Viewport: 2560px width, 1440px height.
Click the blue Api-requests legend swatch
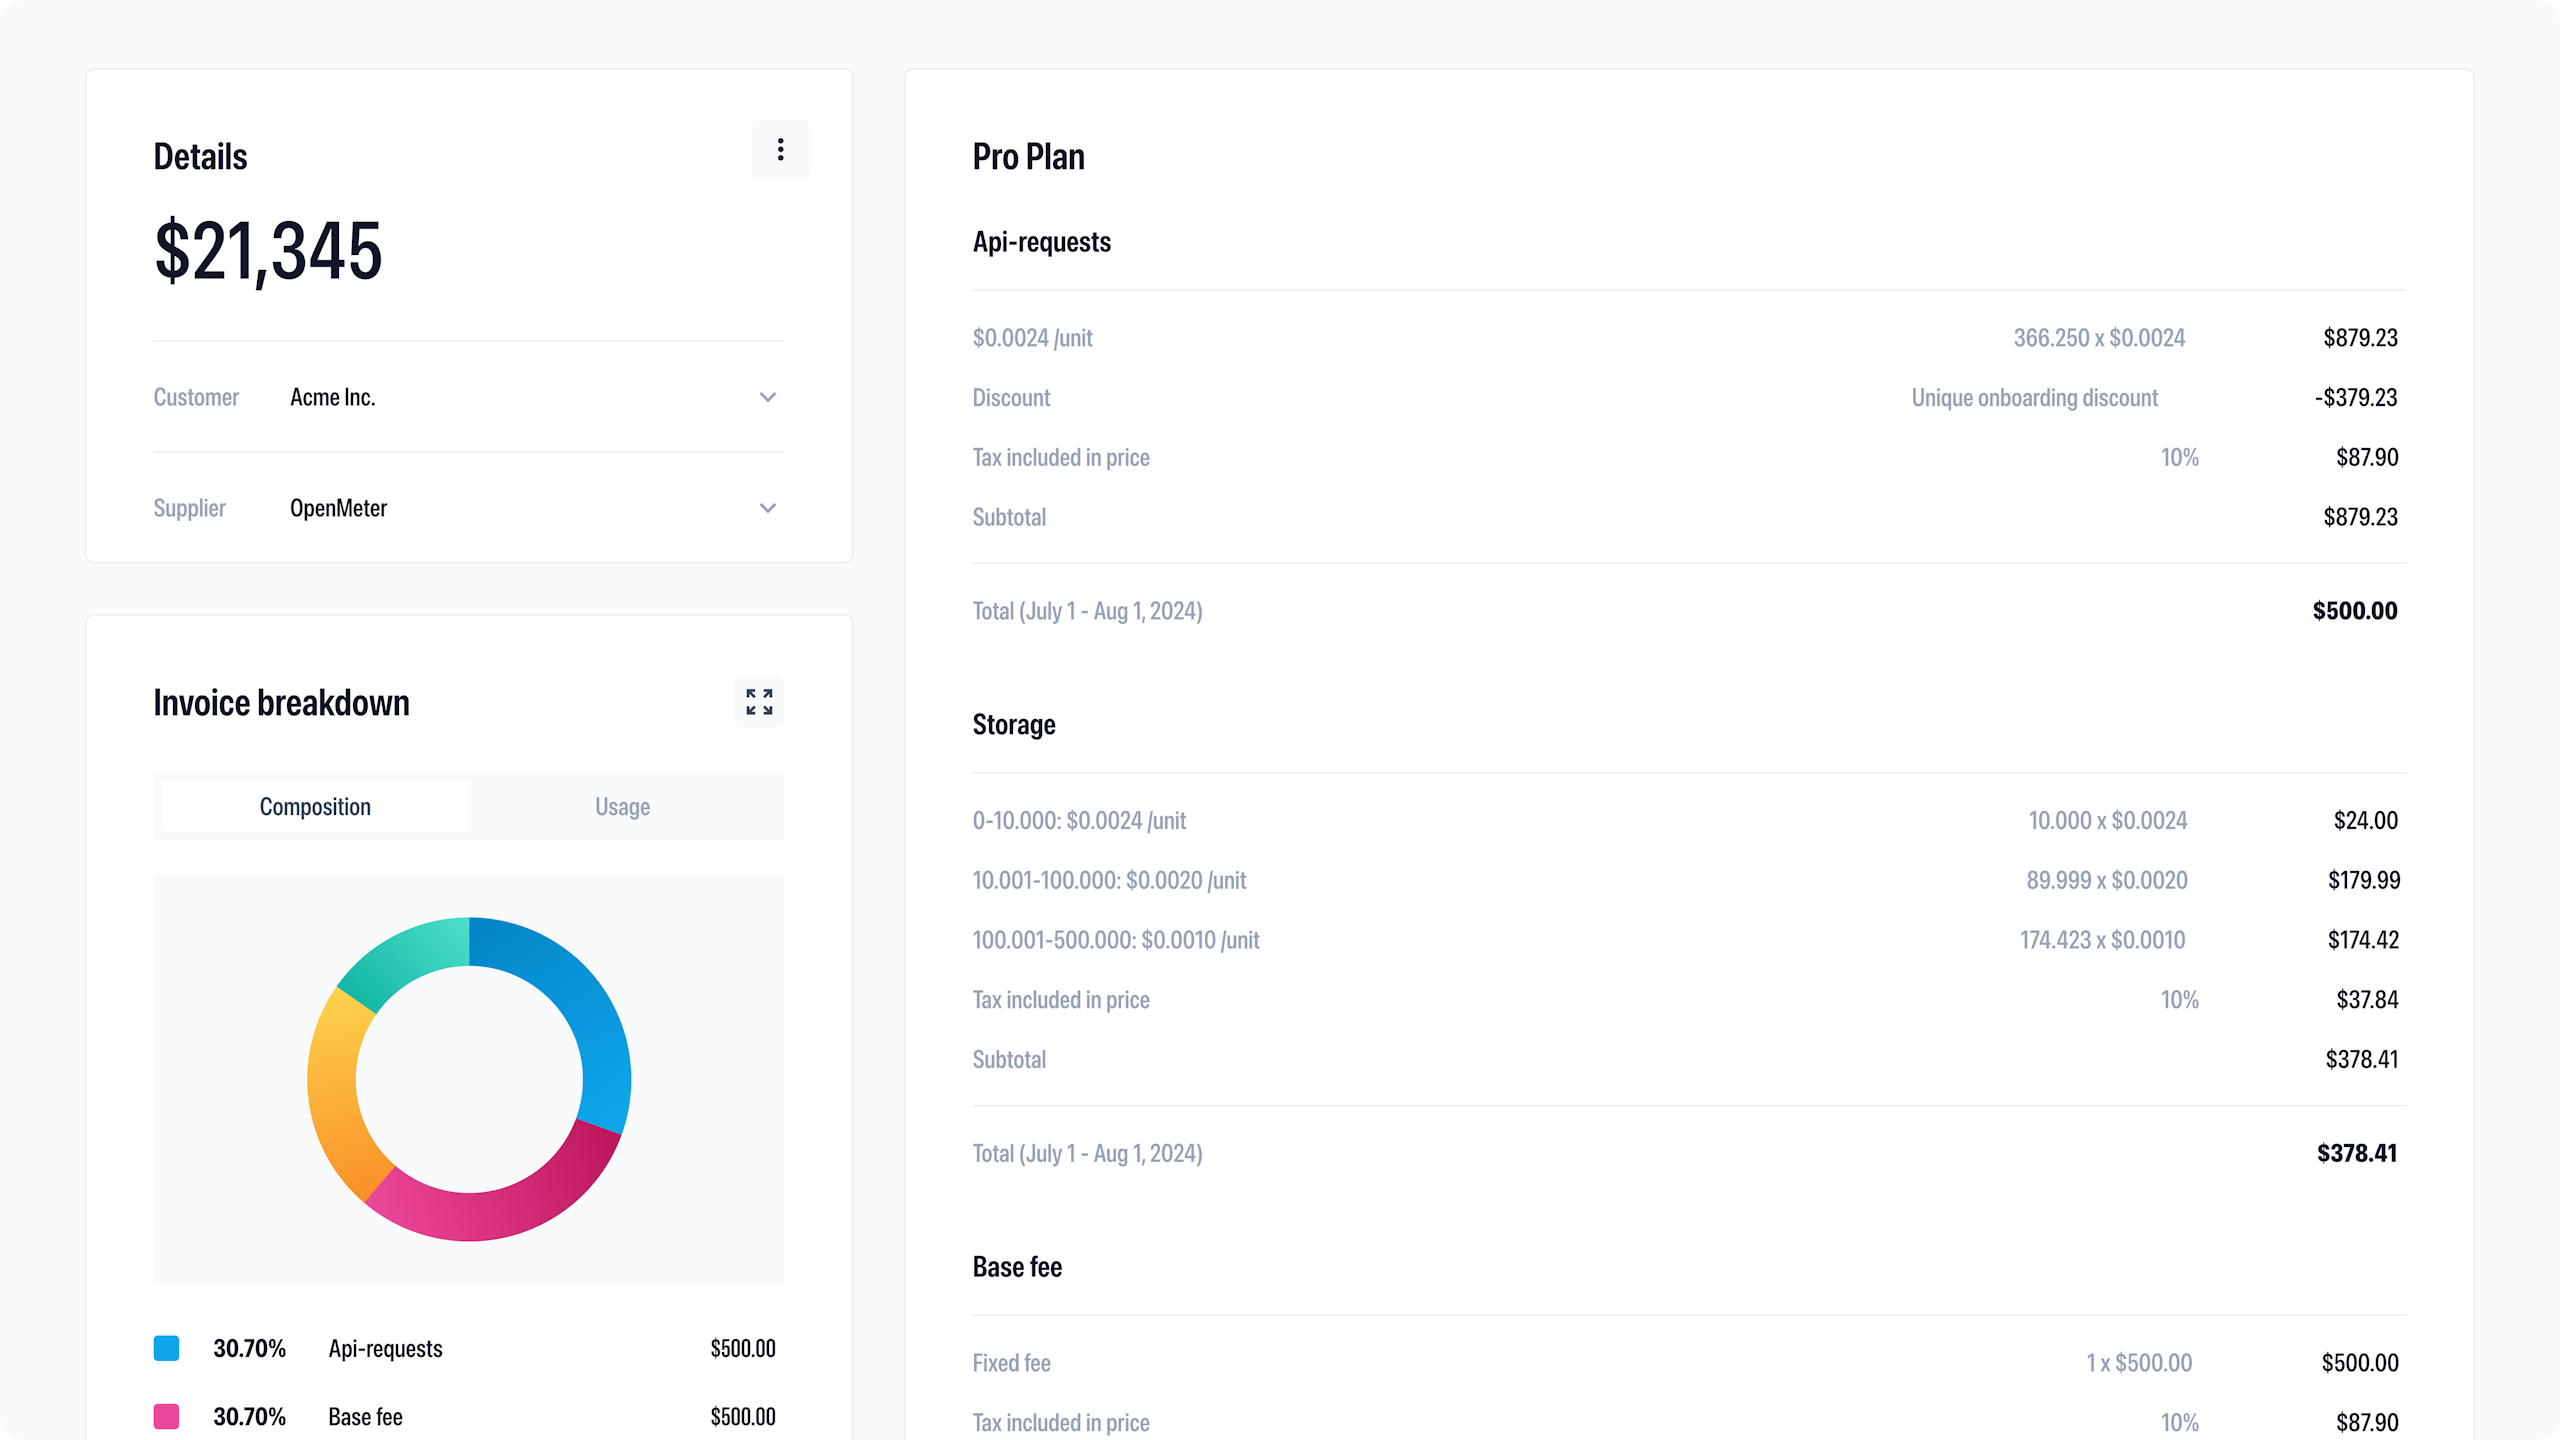point(167,1348)
